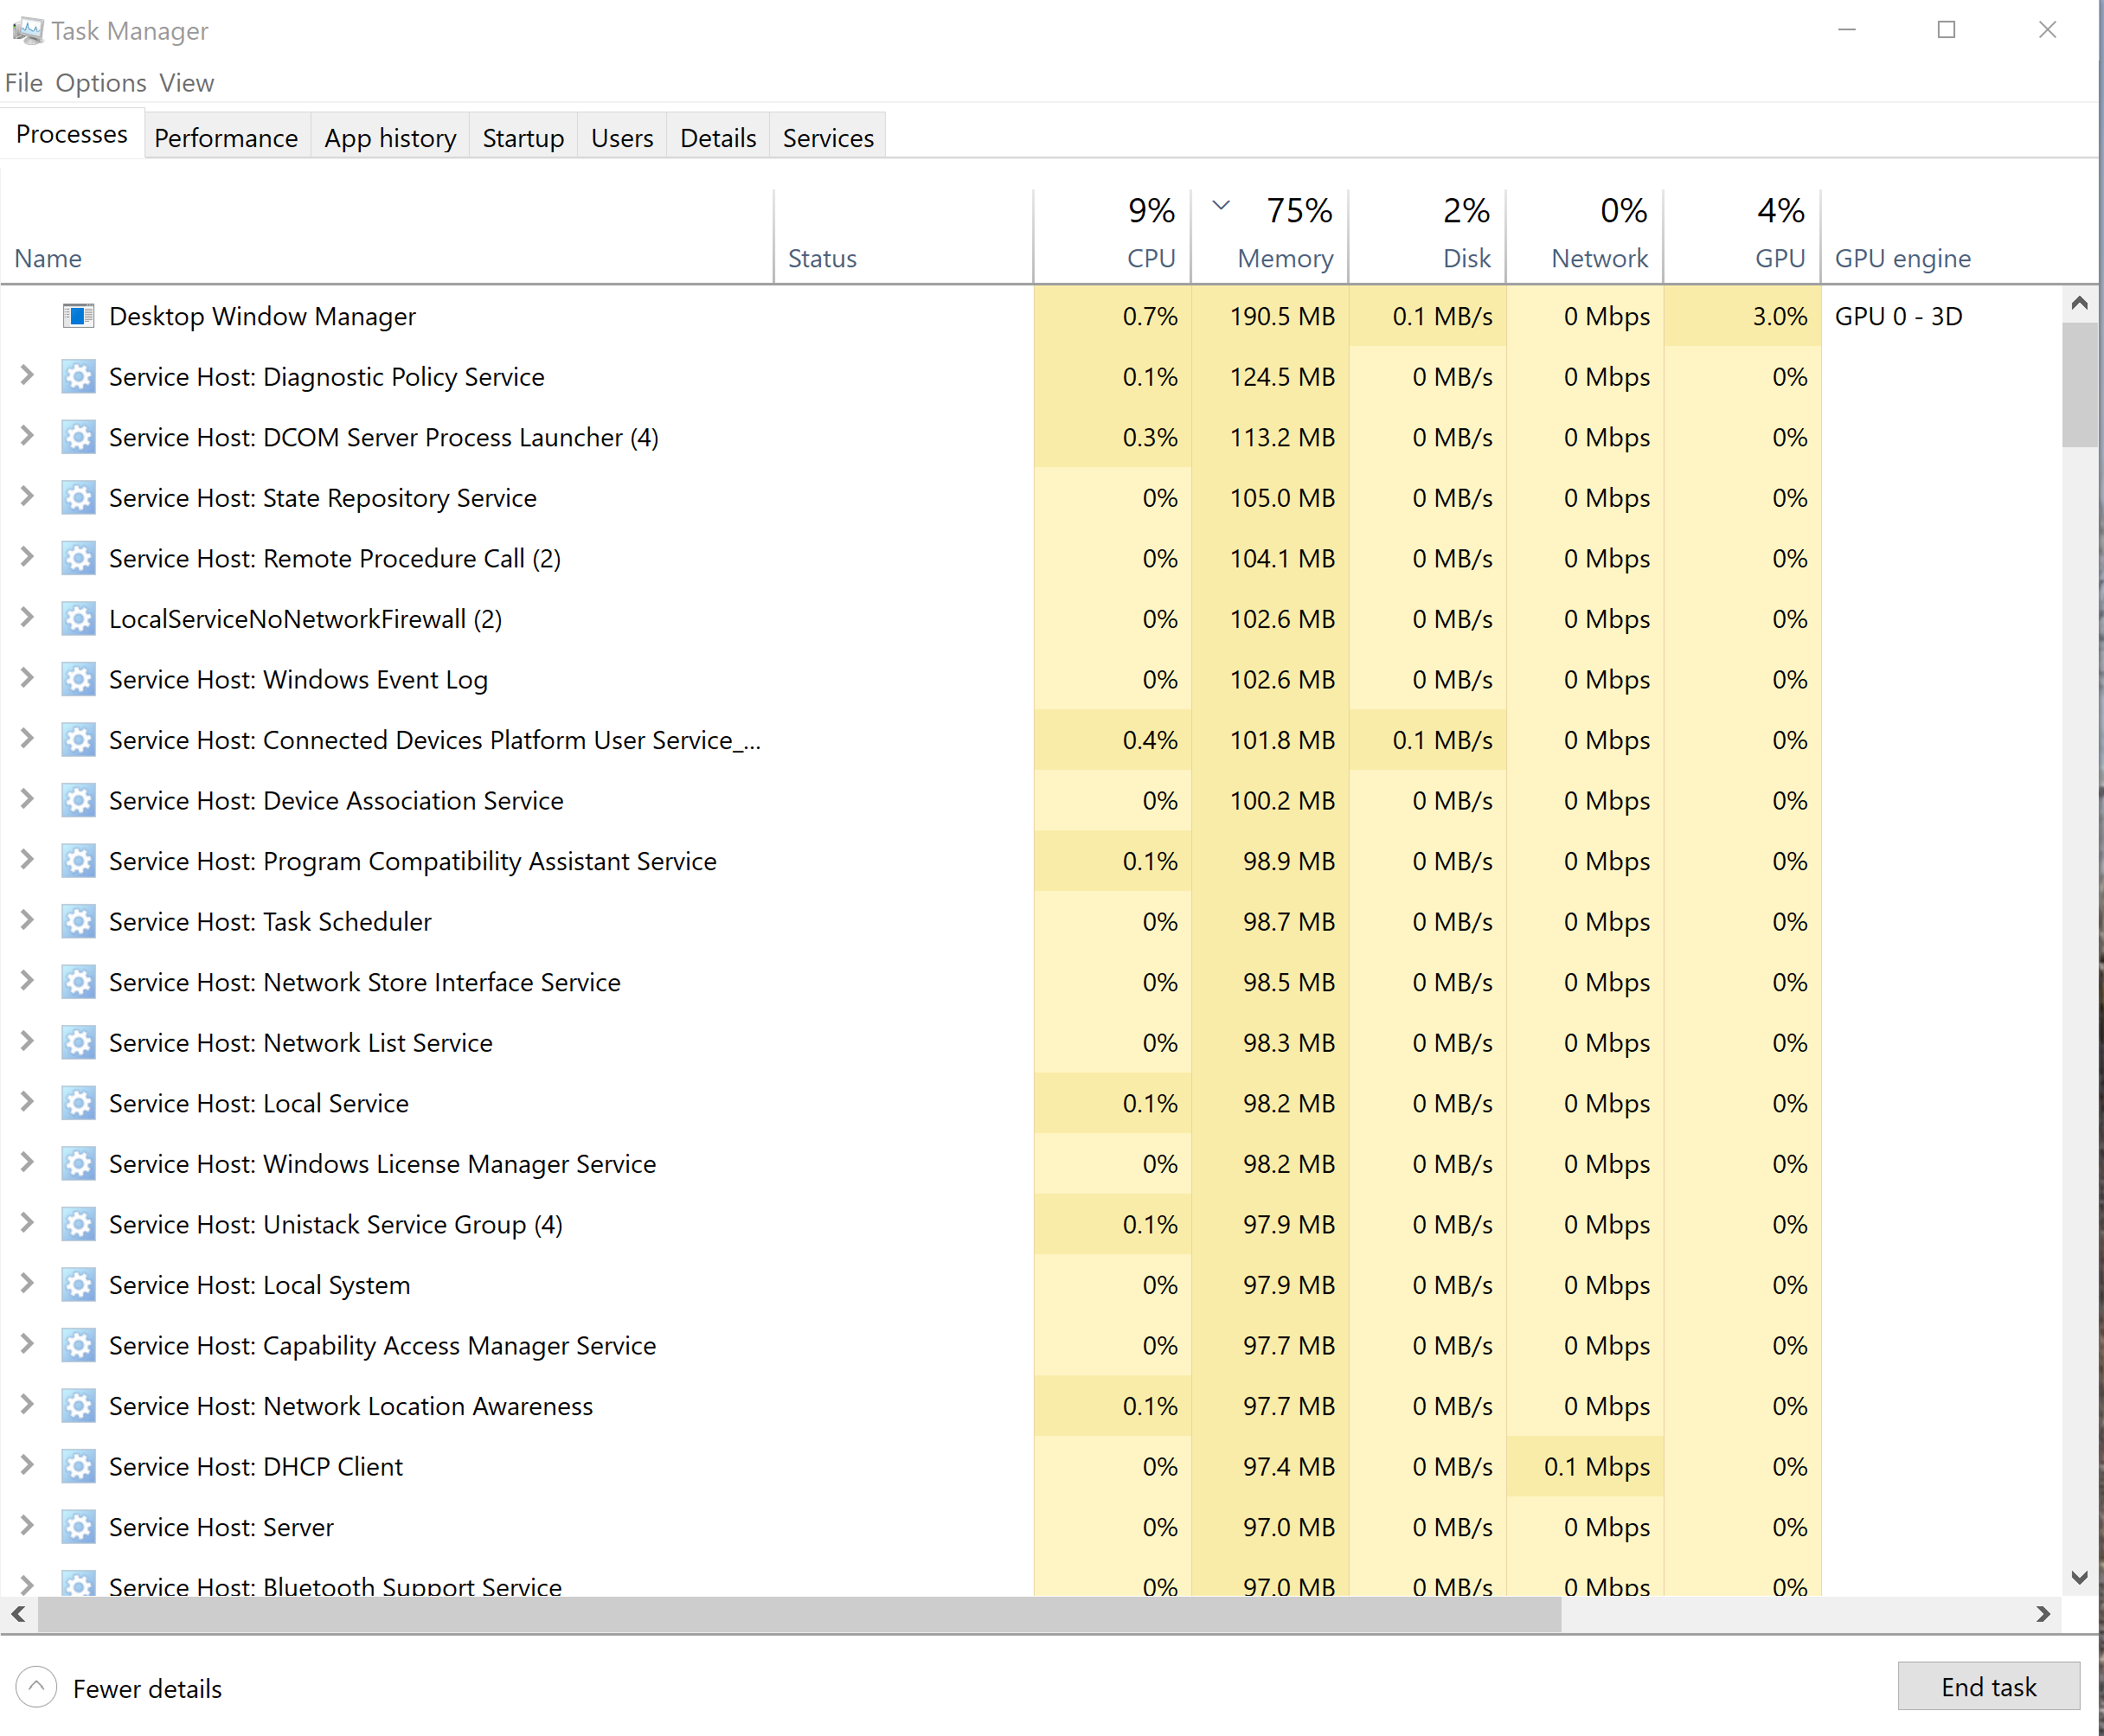Click the Fewer details link
The height and width of the screenshot is (1736, 2104).
coord(147,1689)
